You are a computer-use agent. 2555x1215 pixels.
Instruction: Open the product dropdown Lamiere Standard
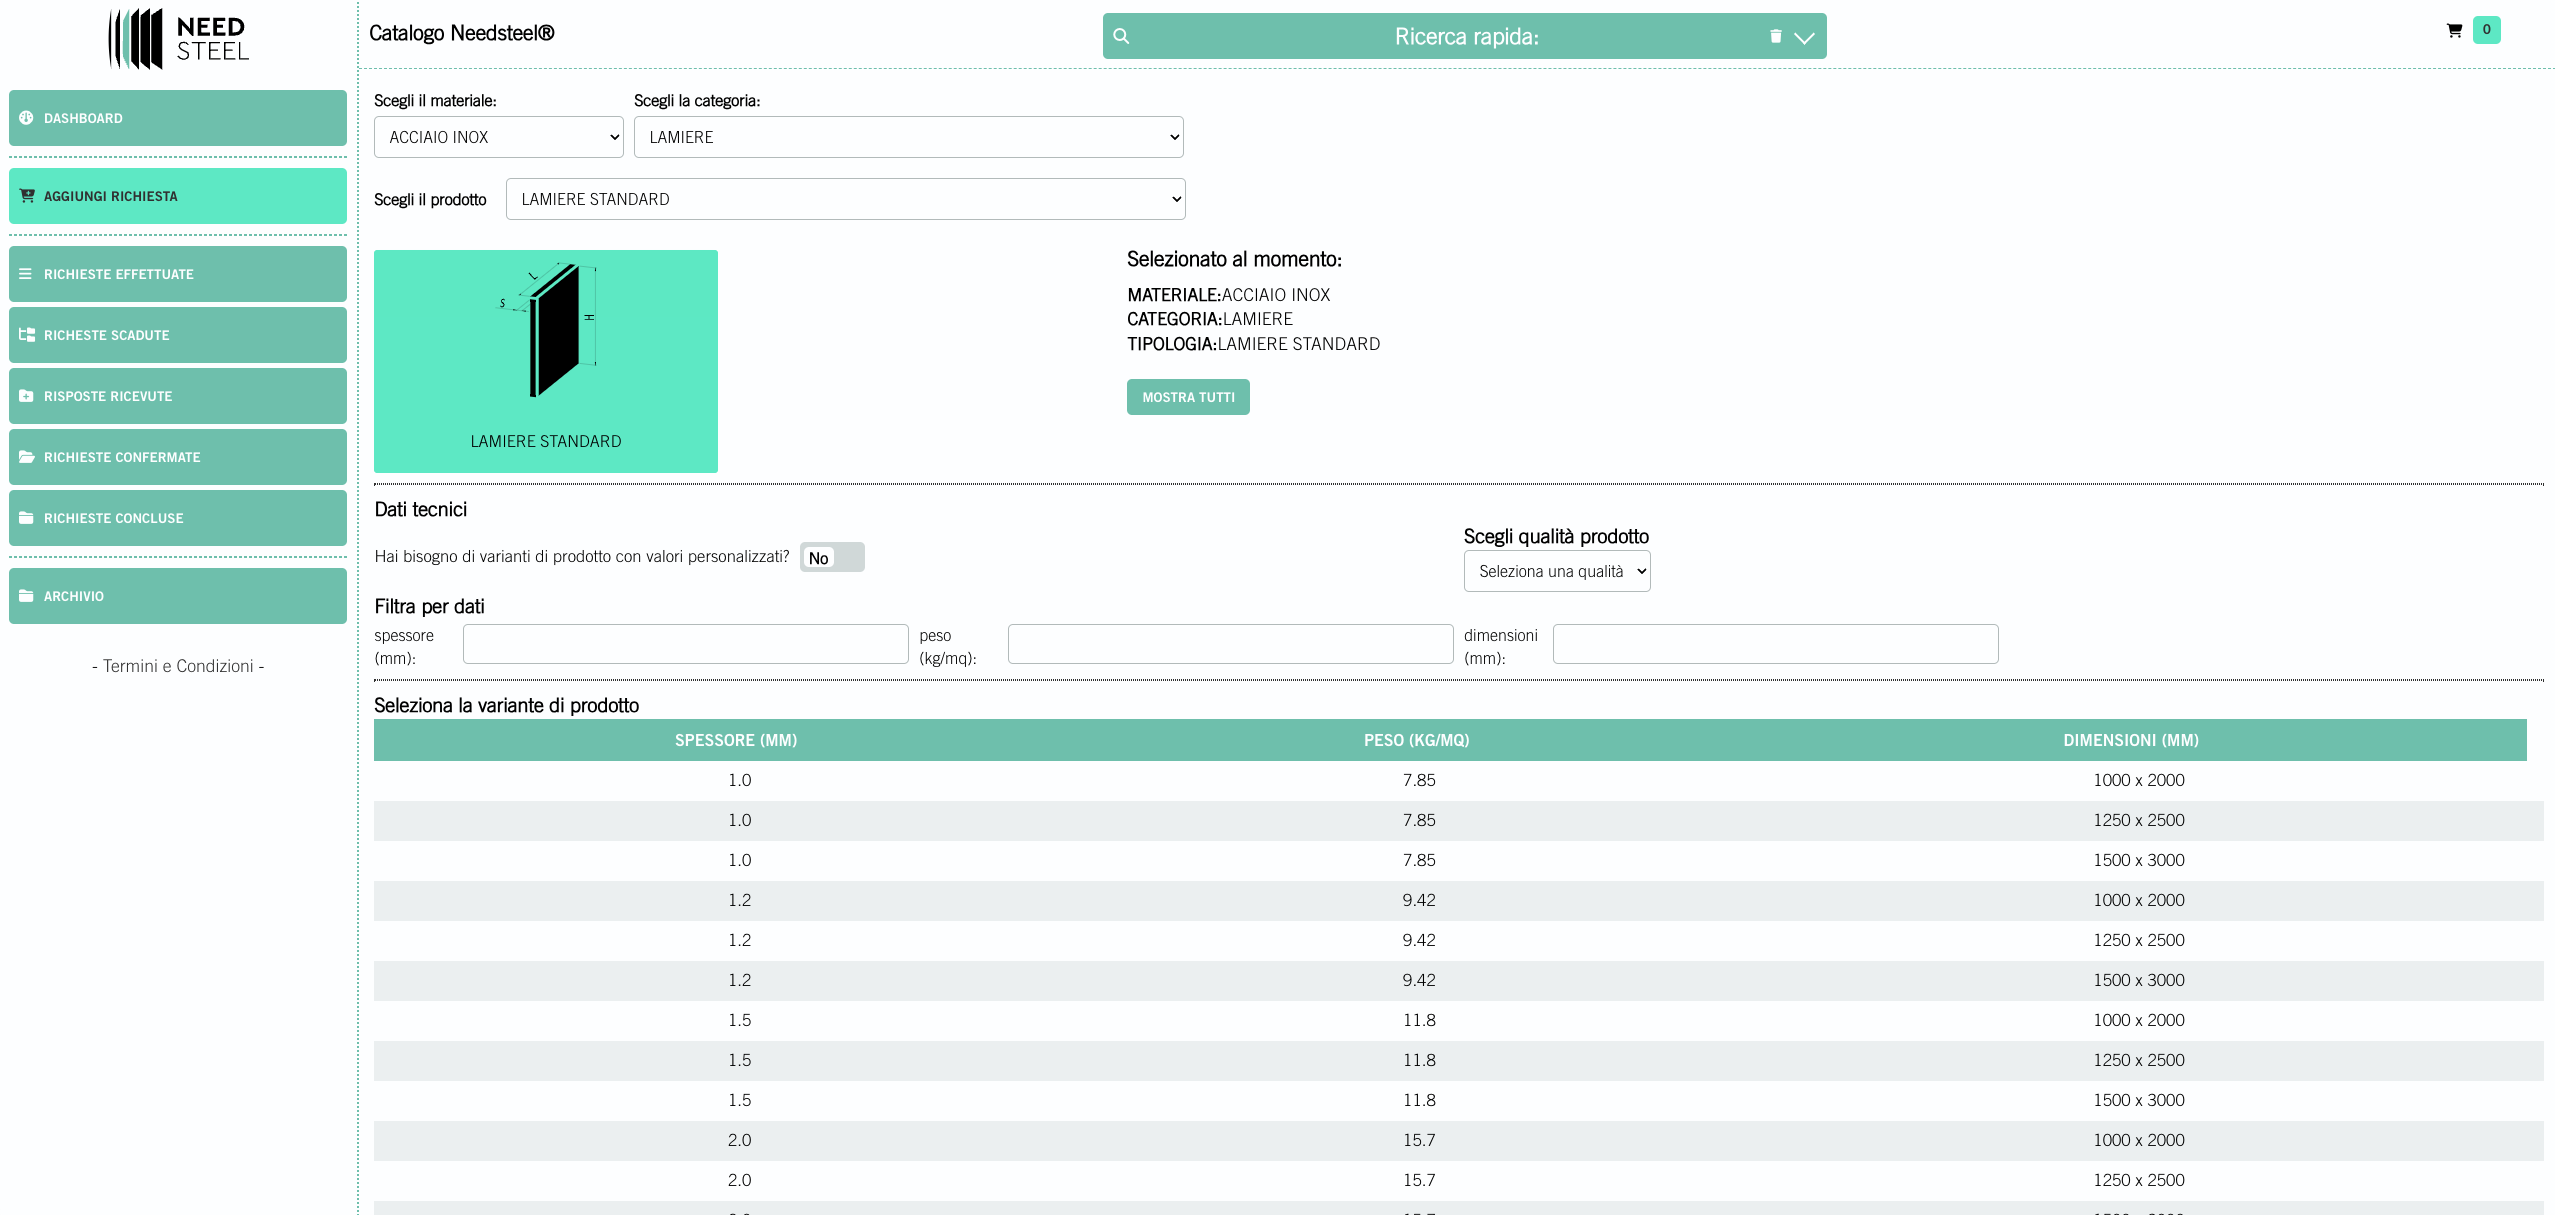[845, 199]
